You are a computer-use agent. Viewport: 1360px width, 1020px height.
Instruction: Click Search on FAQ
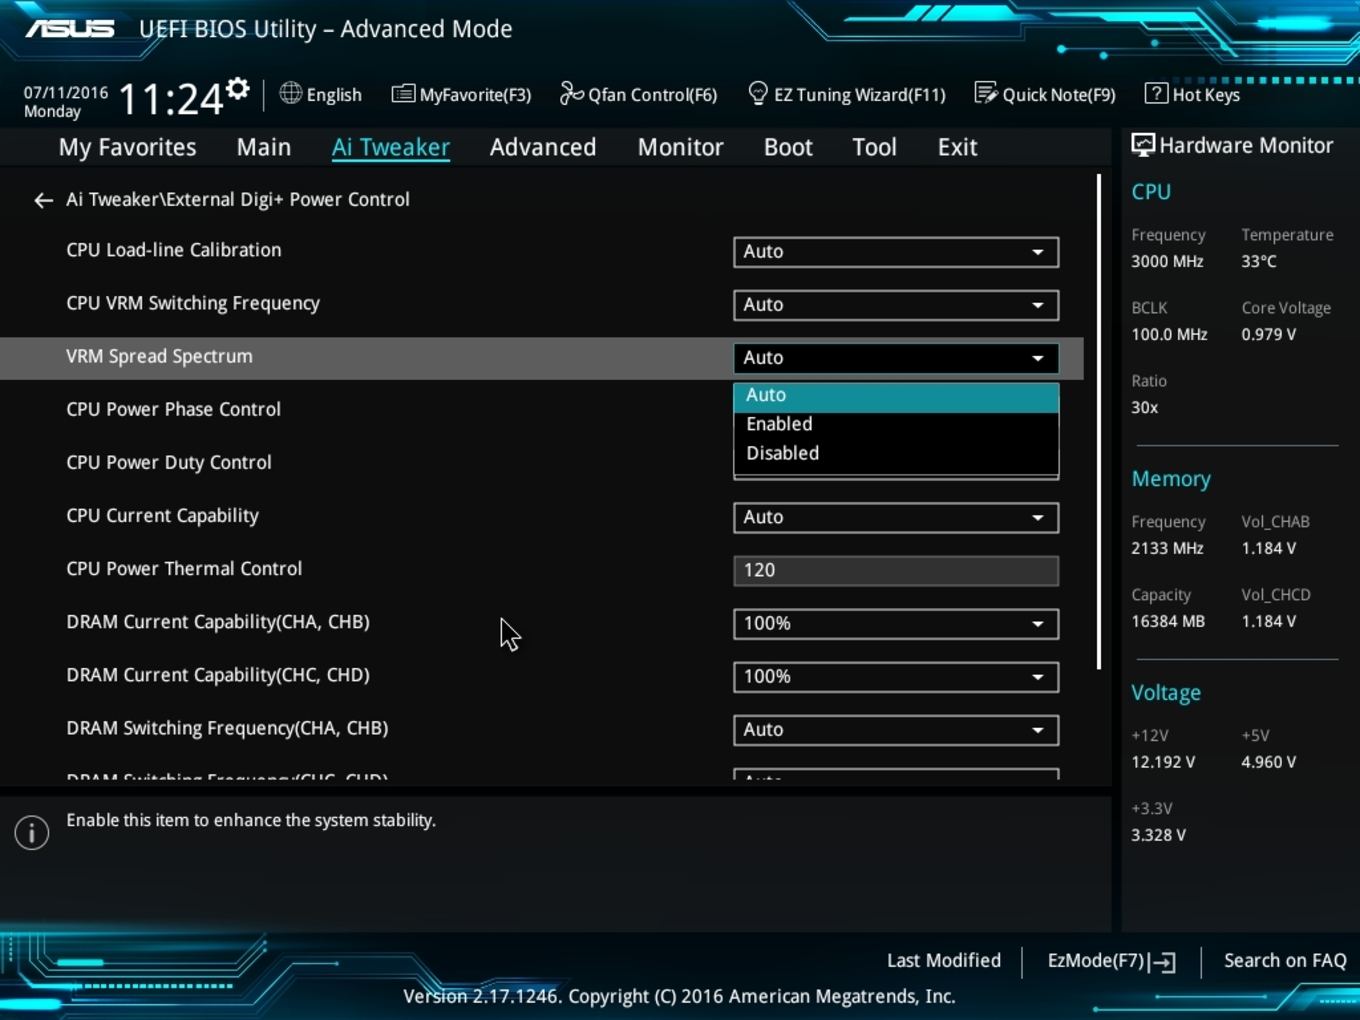tap(1285, 961)
